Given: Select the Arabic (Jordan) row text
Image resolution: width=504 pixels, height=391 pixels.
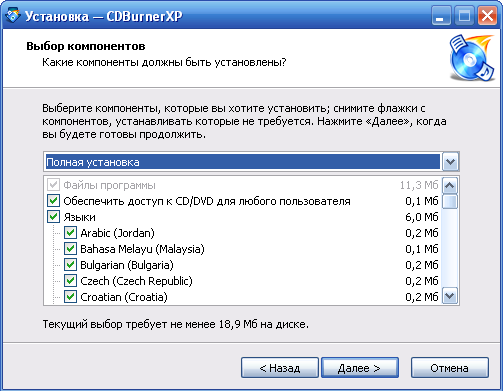Looking at the screenshot, I should [117, 233].
